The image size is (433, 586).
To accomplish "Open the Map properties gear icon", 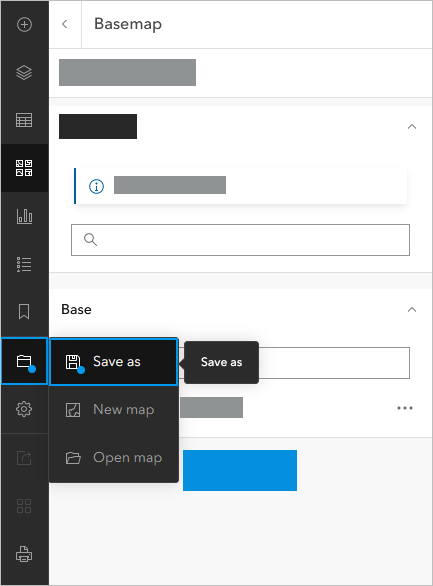I will coord(24,409).
